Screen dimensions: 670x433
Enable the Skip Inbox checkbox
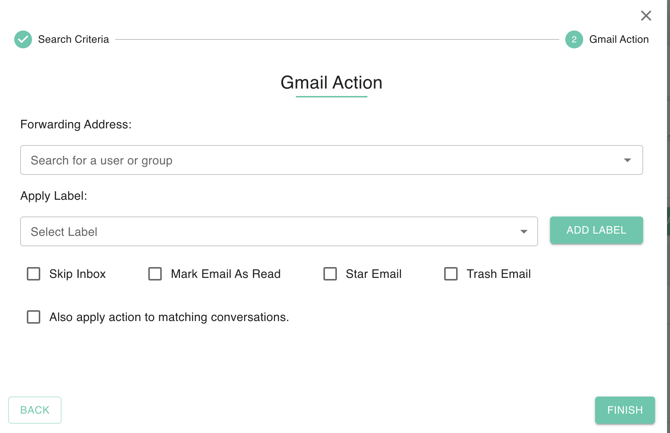(33, 274)
